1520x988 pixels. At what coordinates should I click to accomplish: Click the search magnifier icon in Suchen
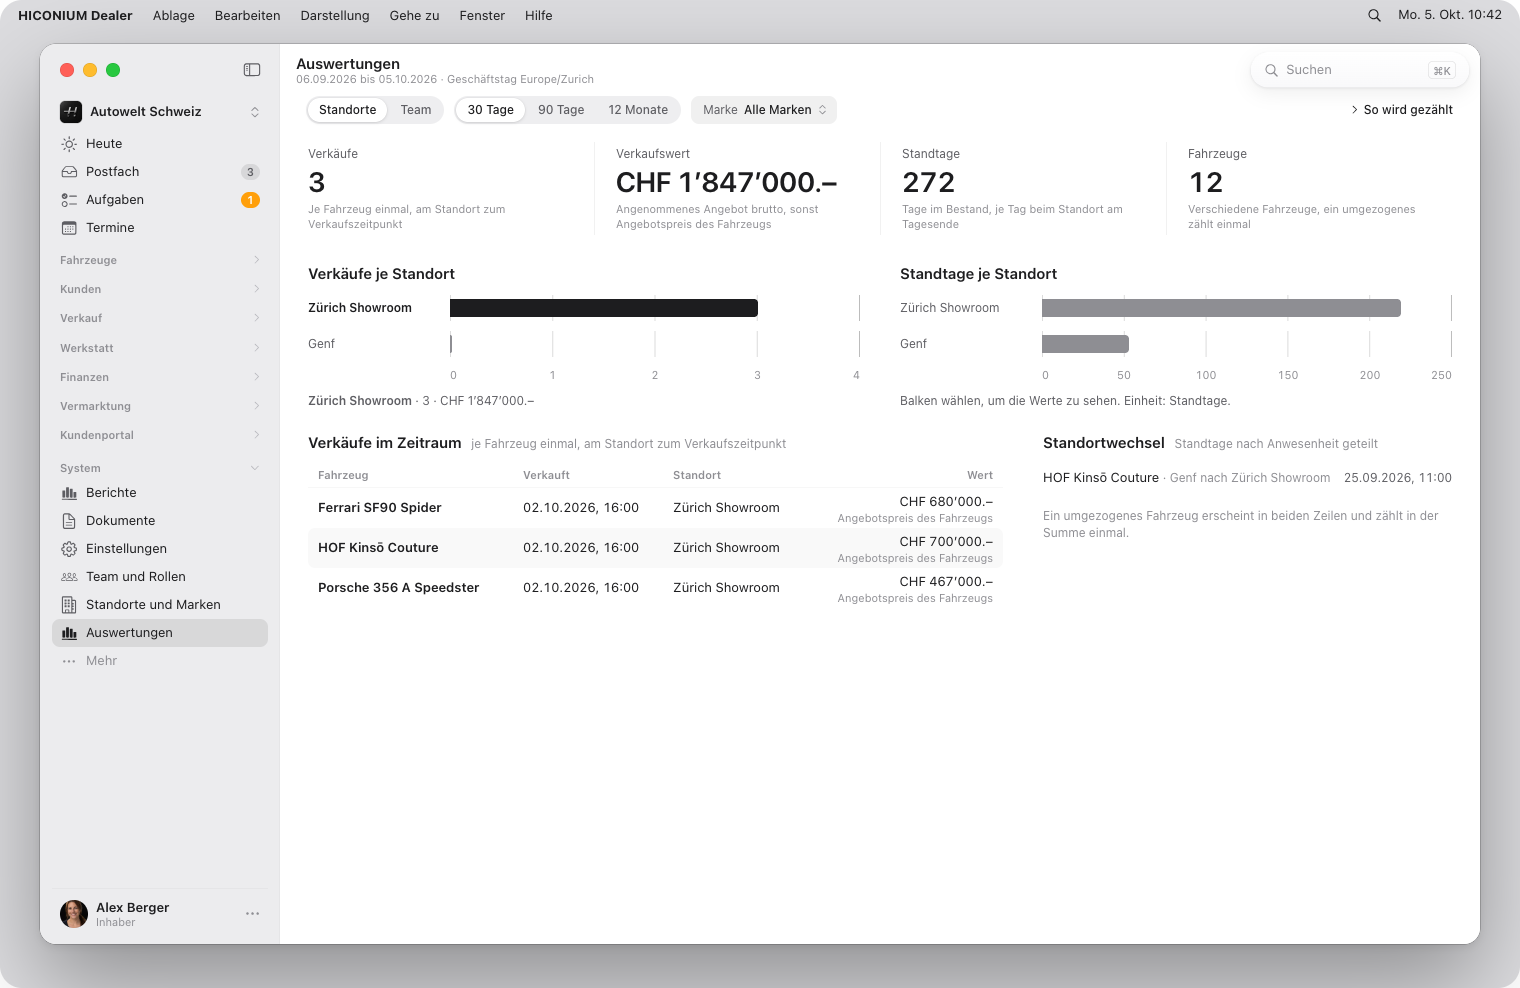1272,70
